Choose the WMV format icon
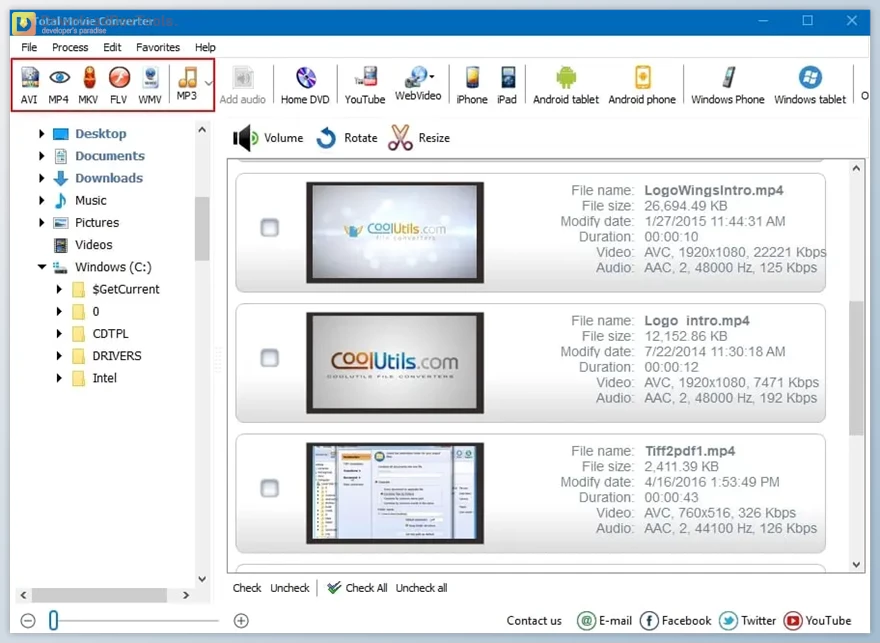The image size is (880, 643). (150, 85)
